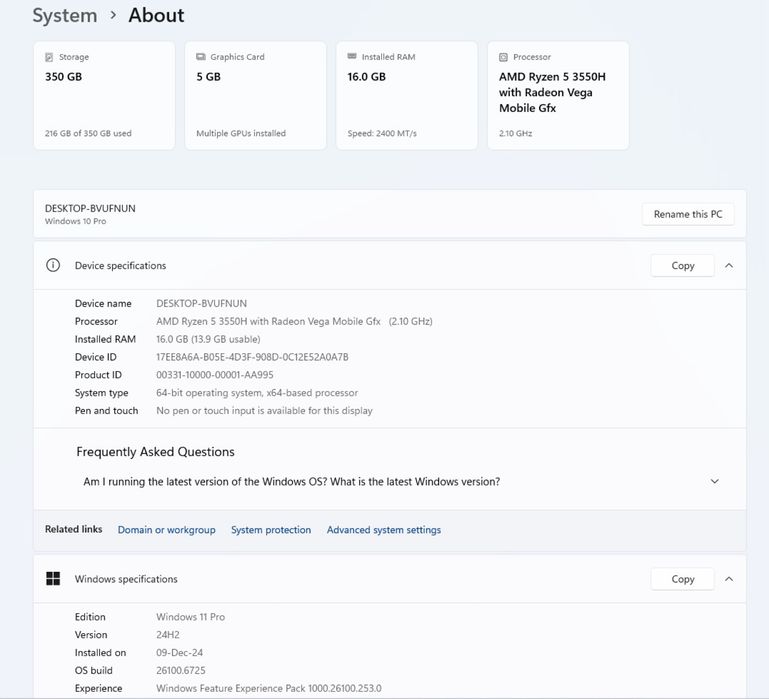Click the Graphics Card icon
The height and width of the screenshot is (699, 769).
(201, 57)
